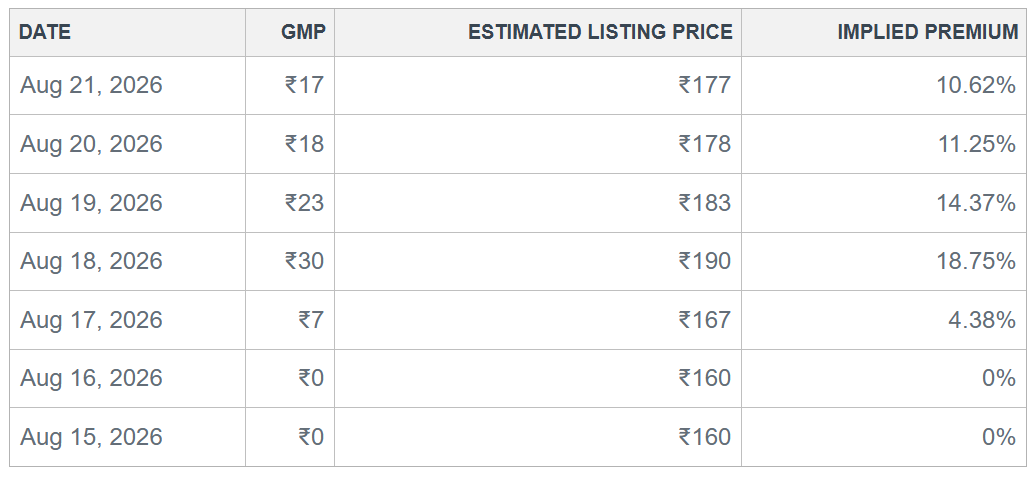Click the 4.38% implied premium value

pyautogui.click(x=982, y=320)
